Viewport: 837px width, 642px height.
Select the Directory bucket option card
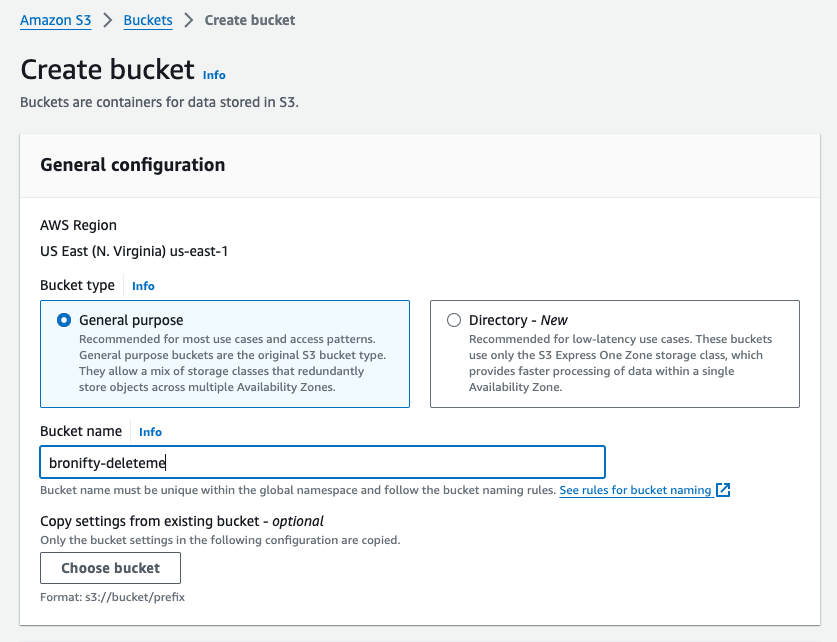(614, 353)
